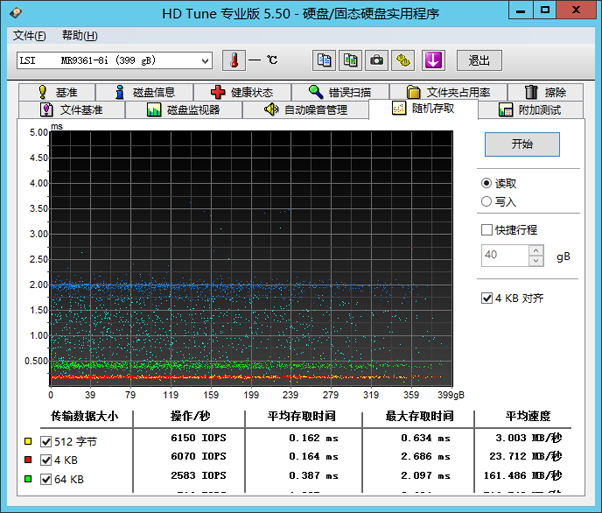602x513 pixels.
Task: Open the options gear icon
Action: point(403,60)
